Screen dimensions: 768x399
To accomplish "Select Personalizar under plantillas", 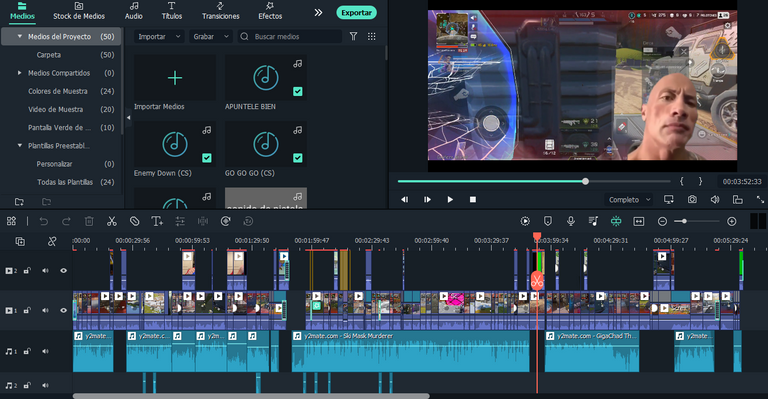I will pos(54,164).
